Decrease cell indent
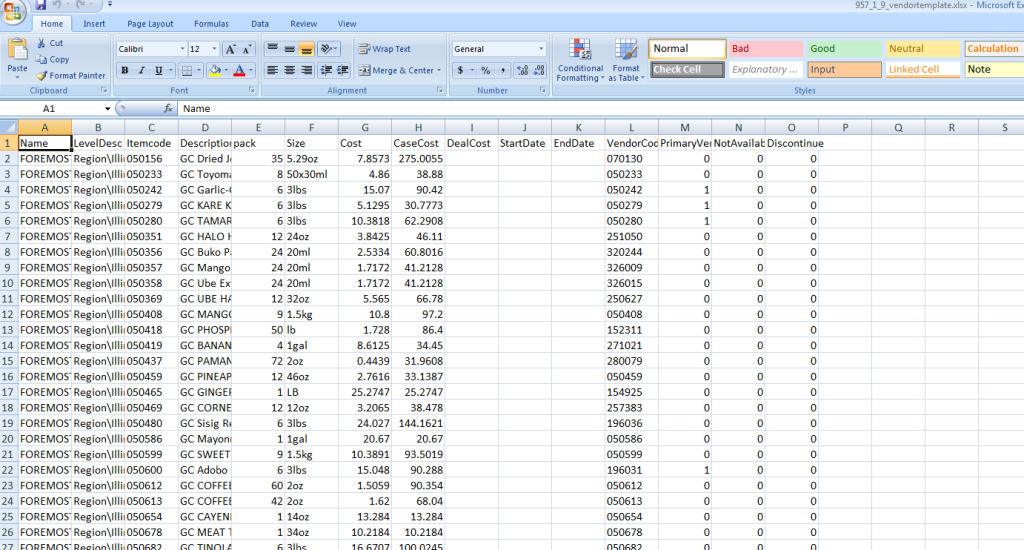 (x=326, y=71)
